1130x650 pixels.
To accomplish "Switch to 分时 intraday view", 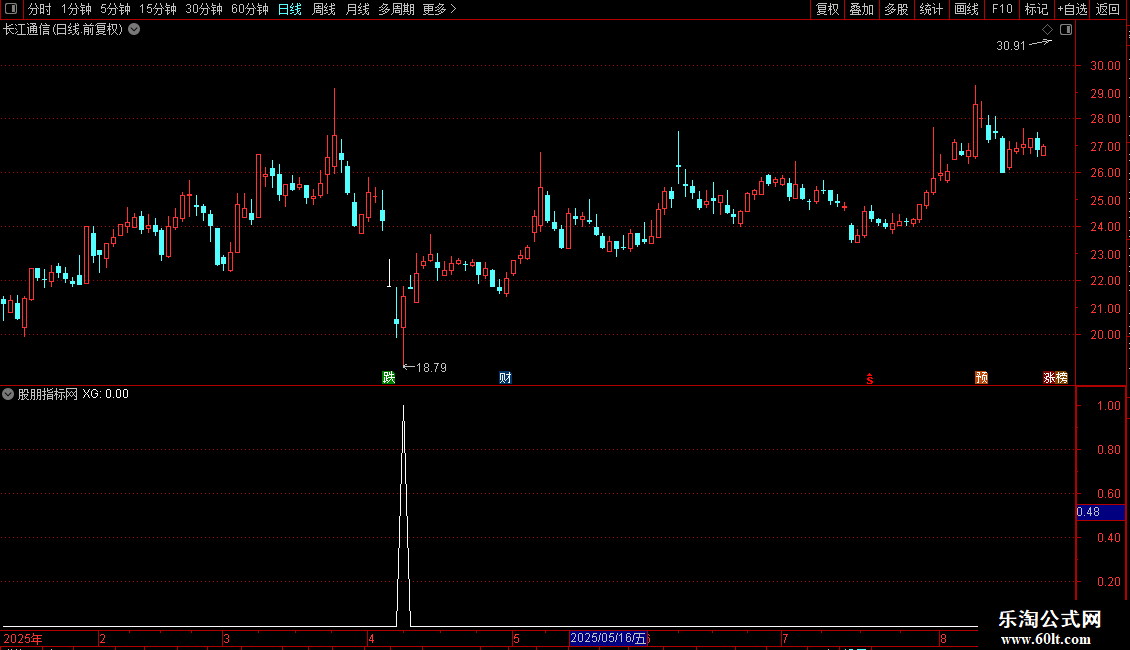I will pos(40,9).
